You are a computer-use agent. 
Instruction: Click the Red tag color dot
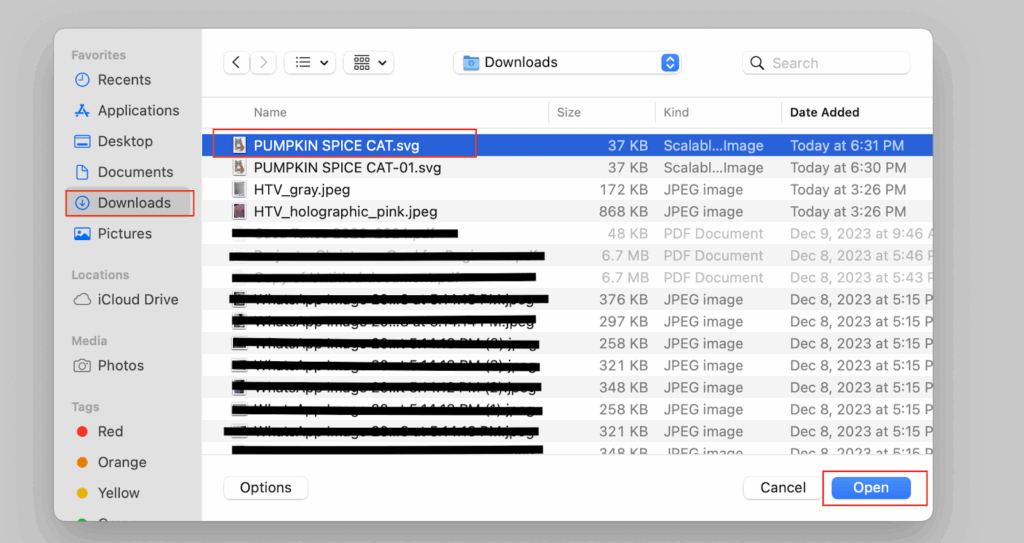coord(83,432)
